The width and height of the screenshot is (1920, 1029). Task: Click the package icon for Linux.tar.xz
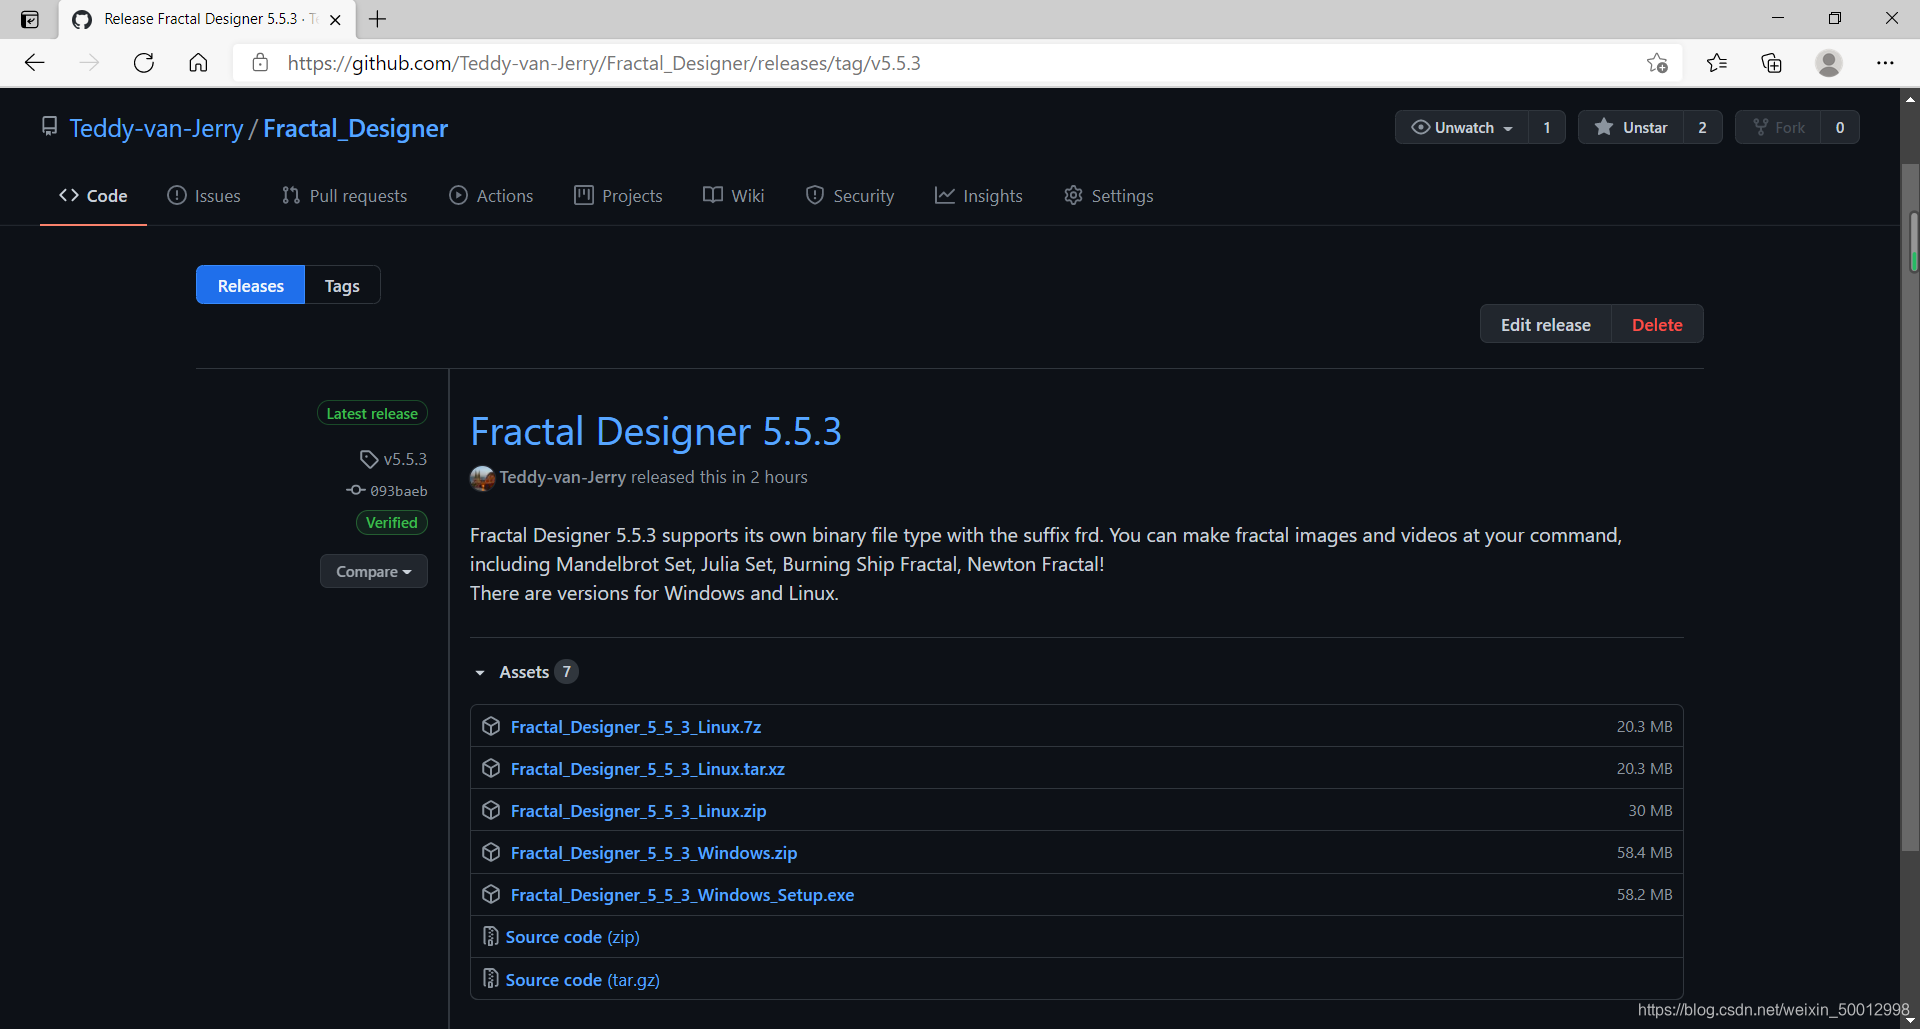(491, 768)
